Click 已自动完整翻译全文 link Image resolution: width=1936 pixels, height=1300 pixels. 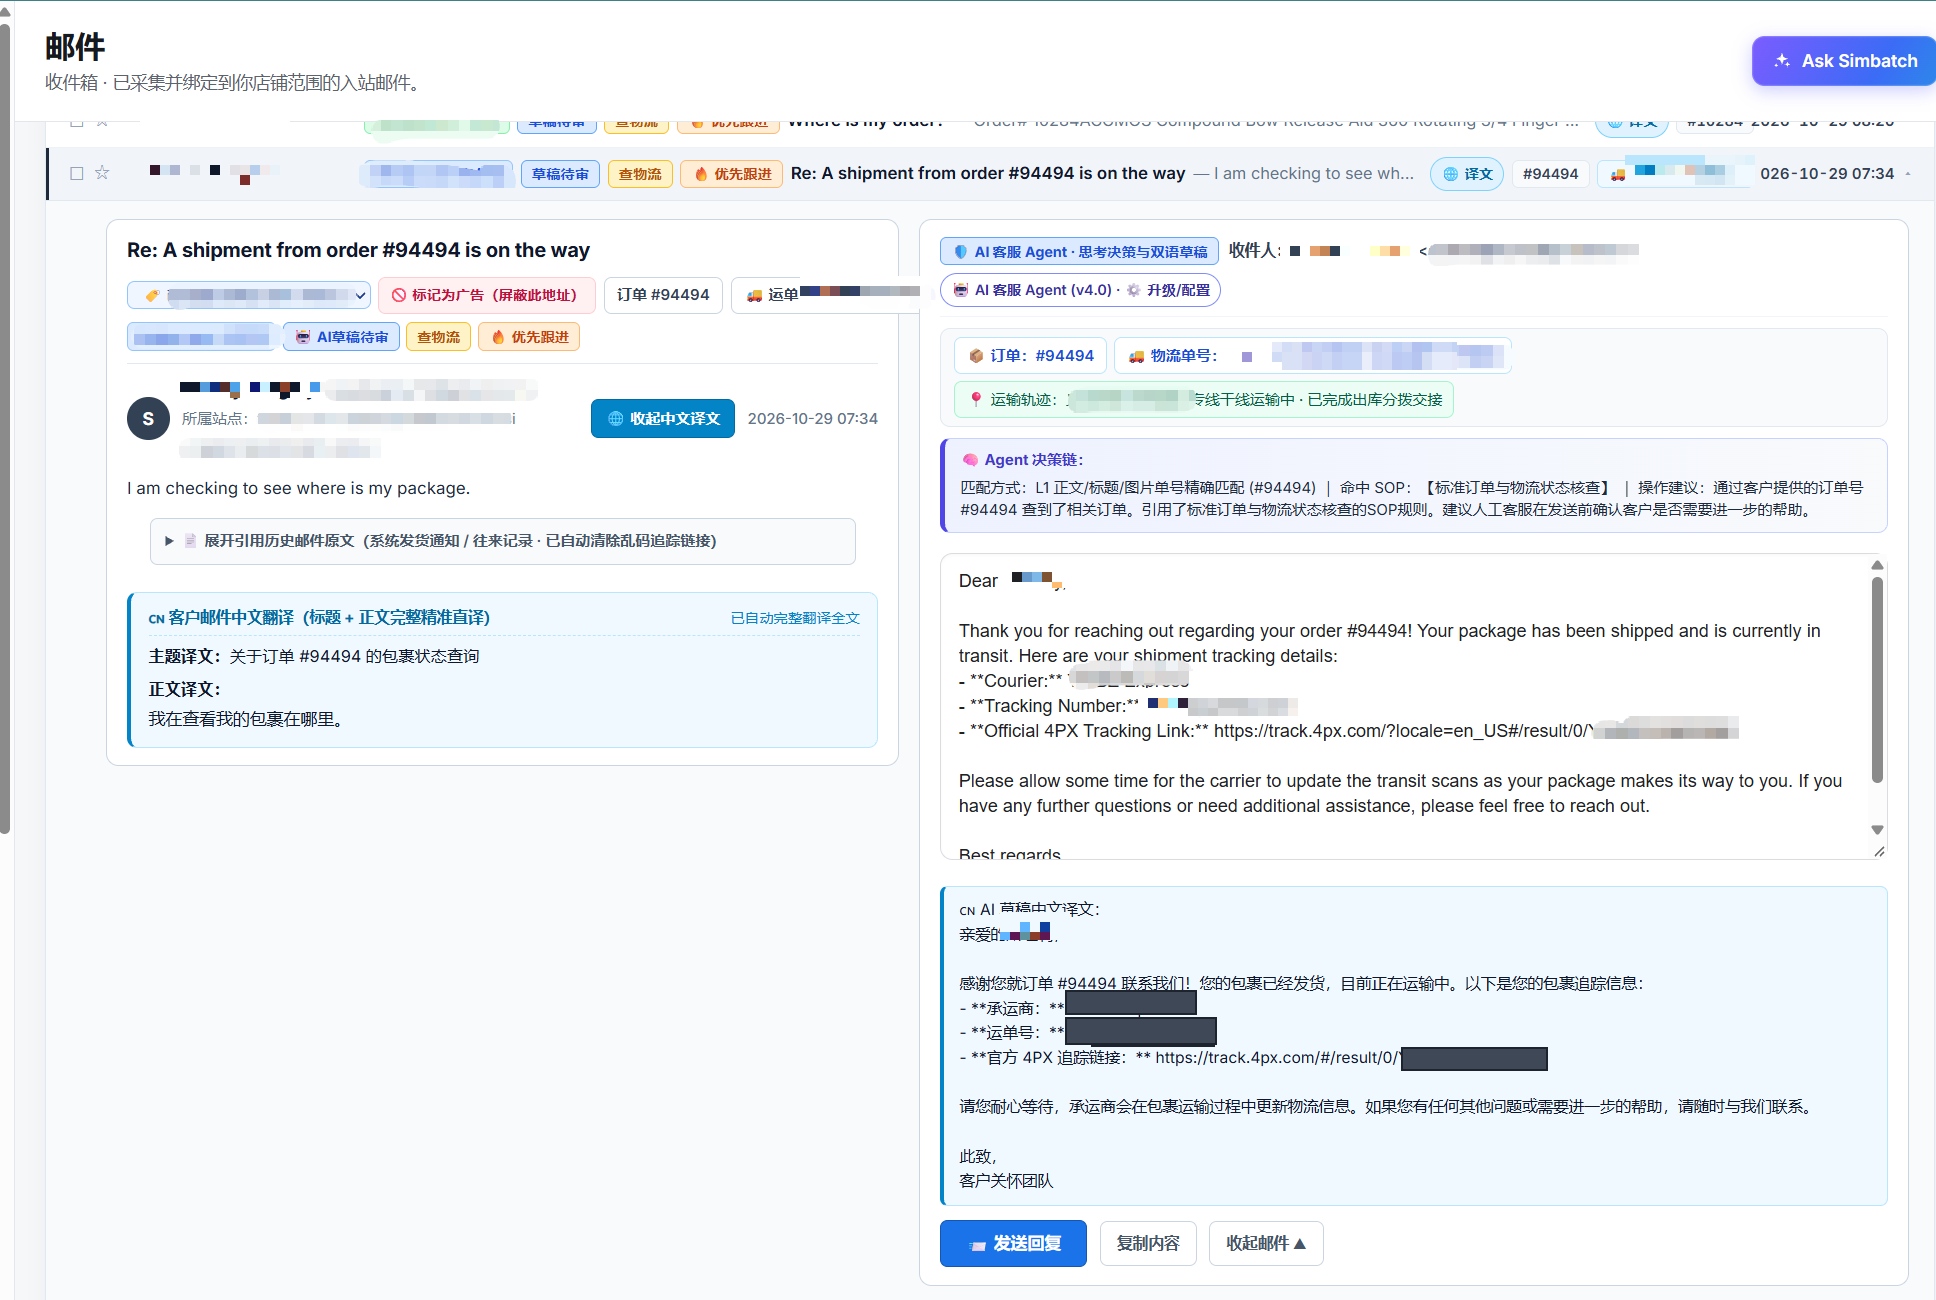(795, 618)
